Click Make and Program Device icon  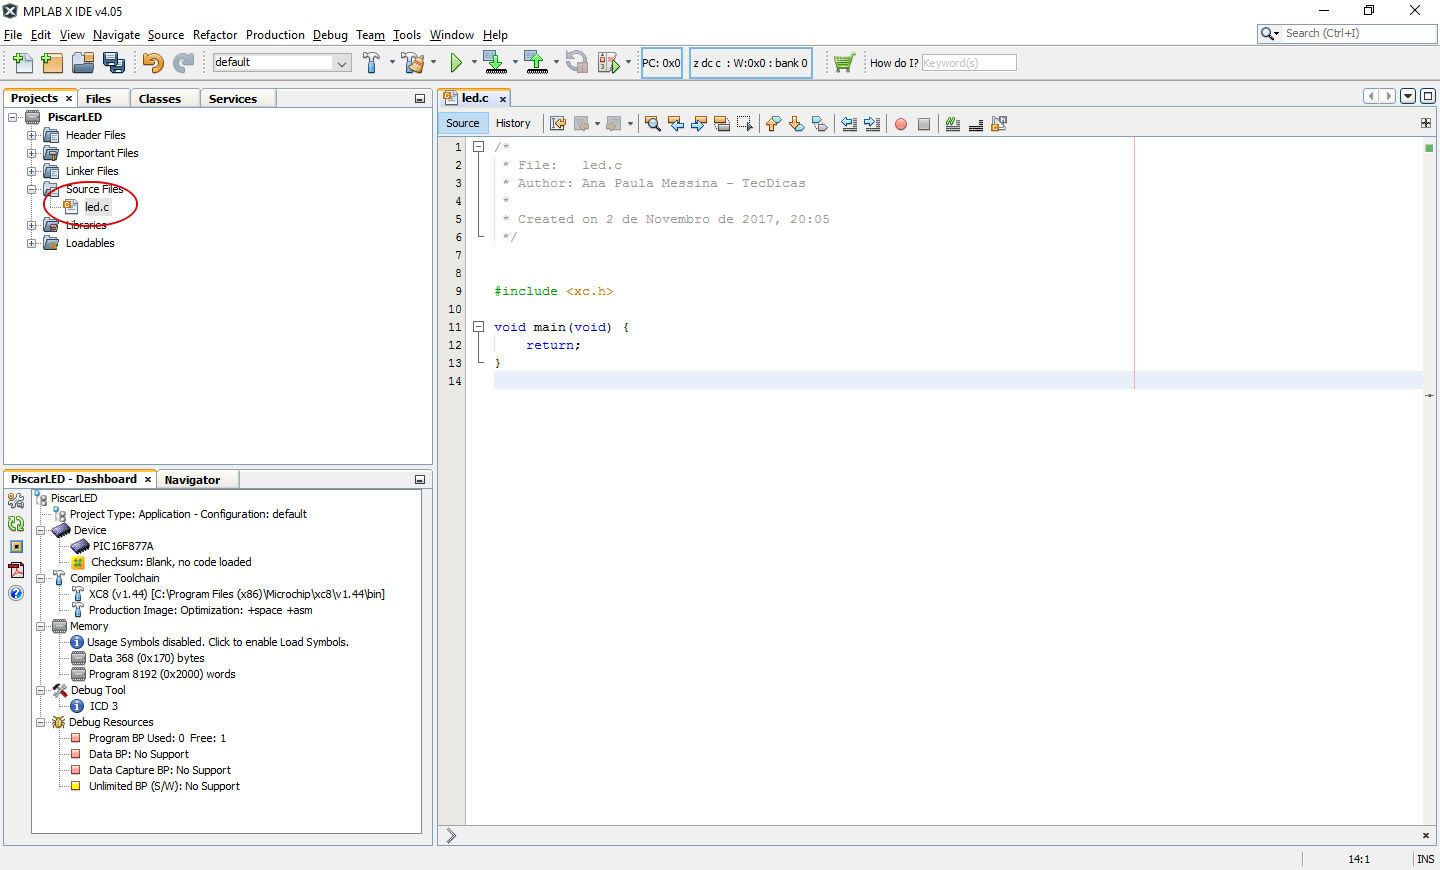click(x=494, y=63)
